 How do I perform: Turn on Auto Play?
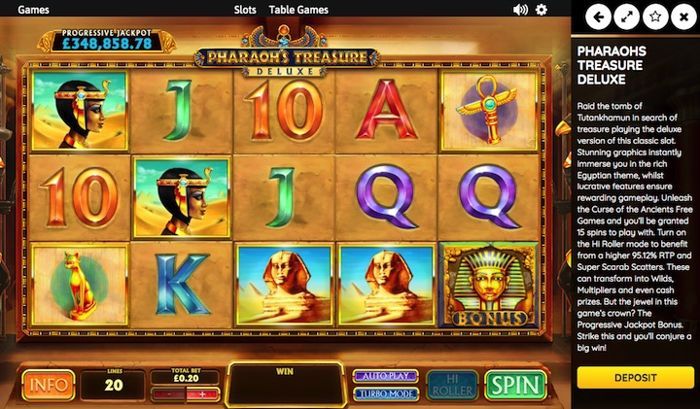coord(386,376)
